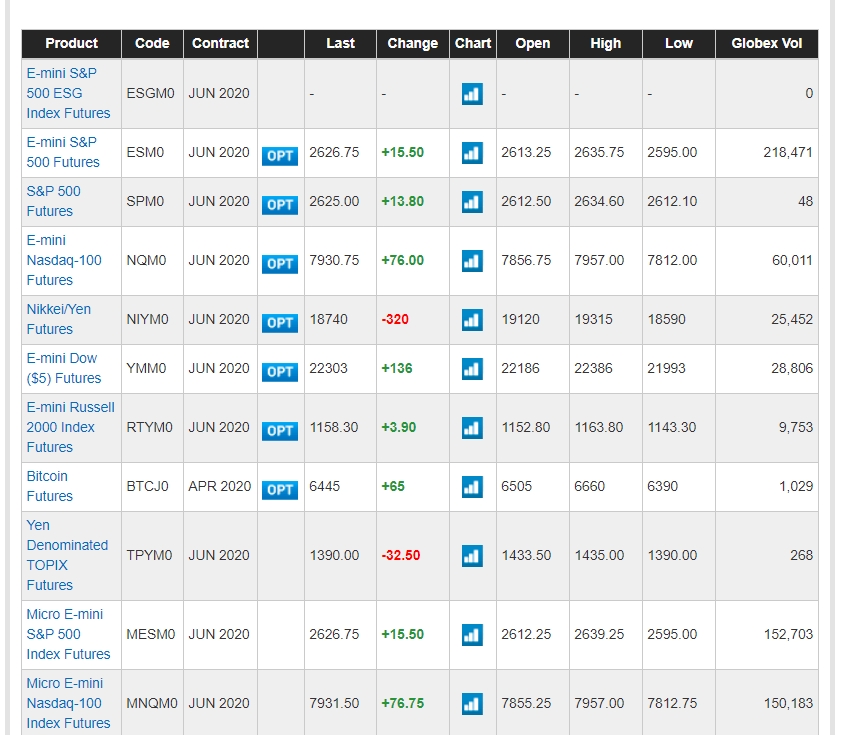Select last price 22303
The height and width of the screenshot is (735, 841).
point(328,368)
